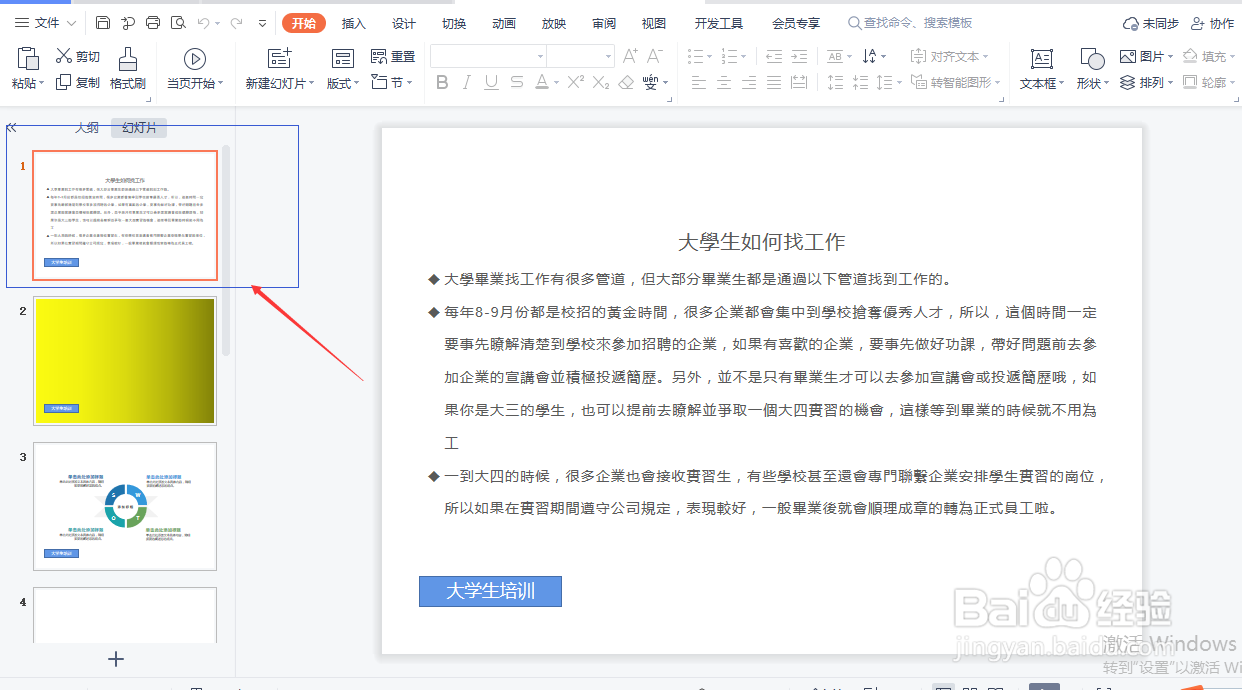Toggle bold formatting
The height and width of the screenshot is (690, 1242).
pyautogui.click(x=442, y=83)
